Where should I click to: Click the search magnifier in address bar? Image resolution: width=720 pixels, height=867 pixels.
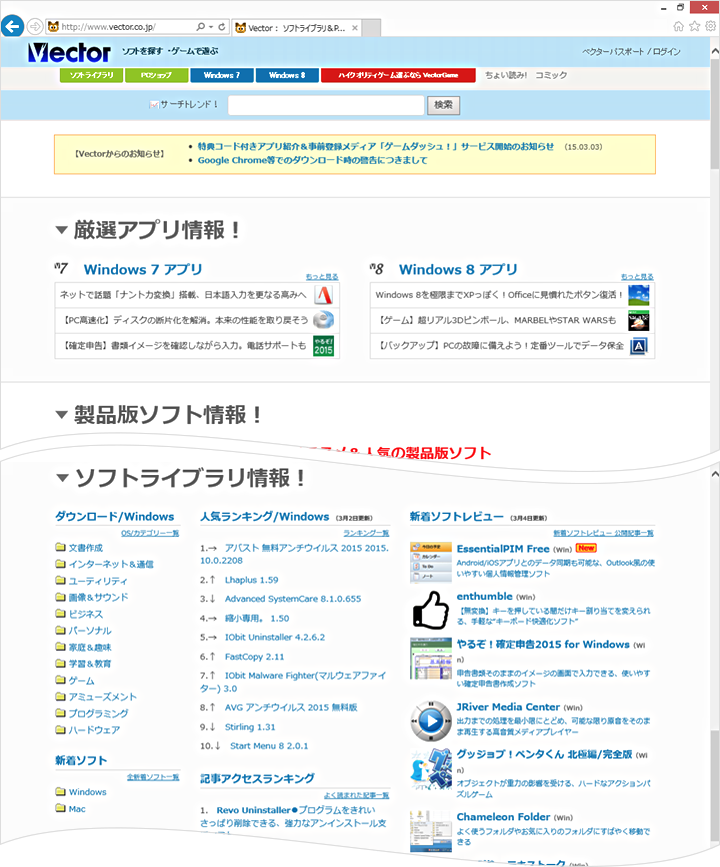201,27
